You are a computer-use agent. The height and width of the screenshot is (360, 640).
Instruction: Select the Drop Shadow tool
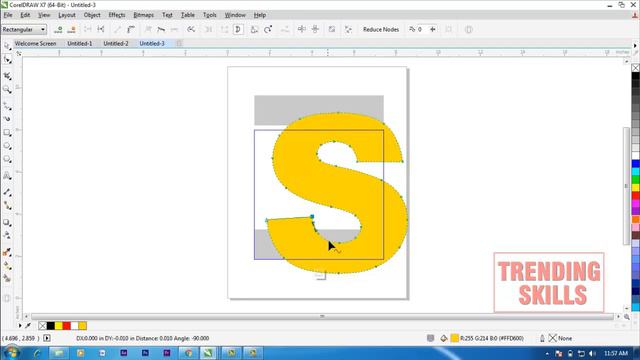pyautogui.click(x=7, y=222)
